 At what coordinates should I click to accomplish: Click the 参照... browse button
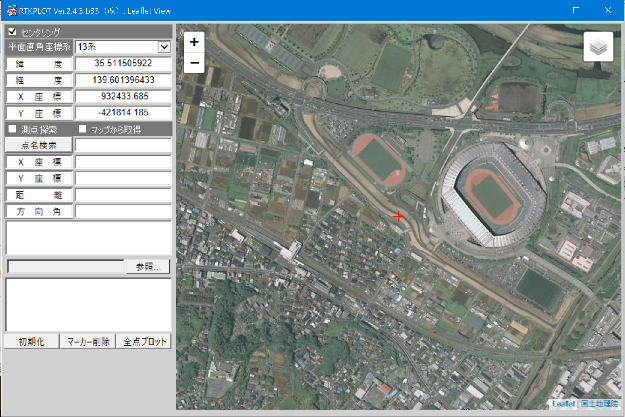pos(147,266)
